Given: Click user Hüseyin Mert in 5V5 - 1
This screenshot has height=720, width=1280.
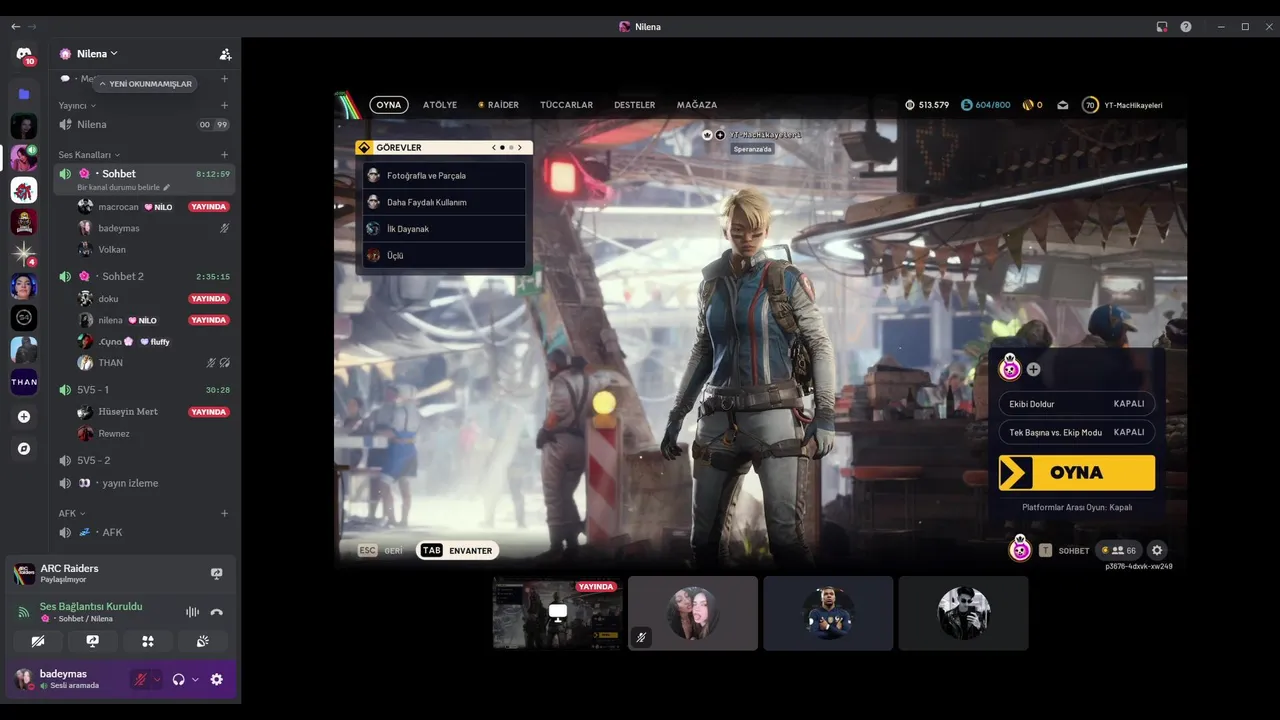Looking at the screenshot, I should (x=128, y=412).
